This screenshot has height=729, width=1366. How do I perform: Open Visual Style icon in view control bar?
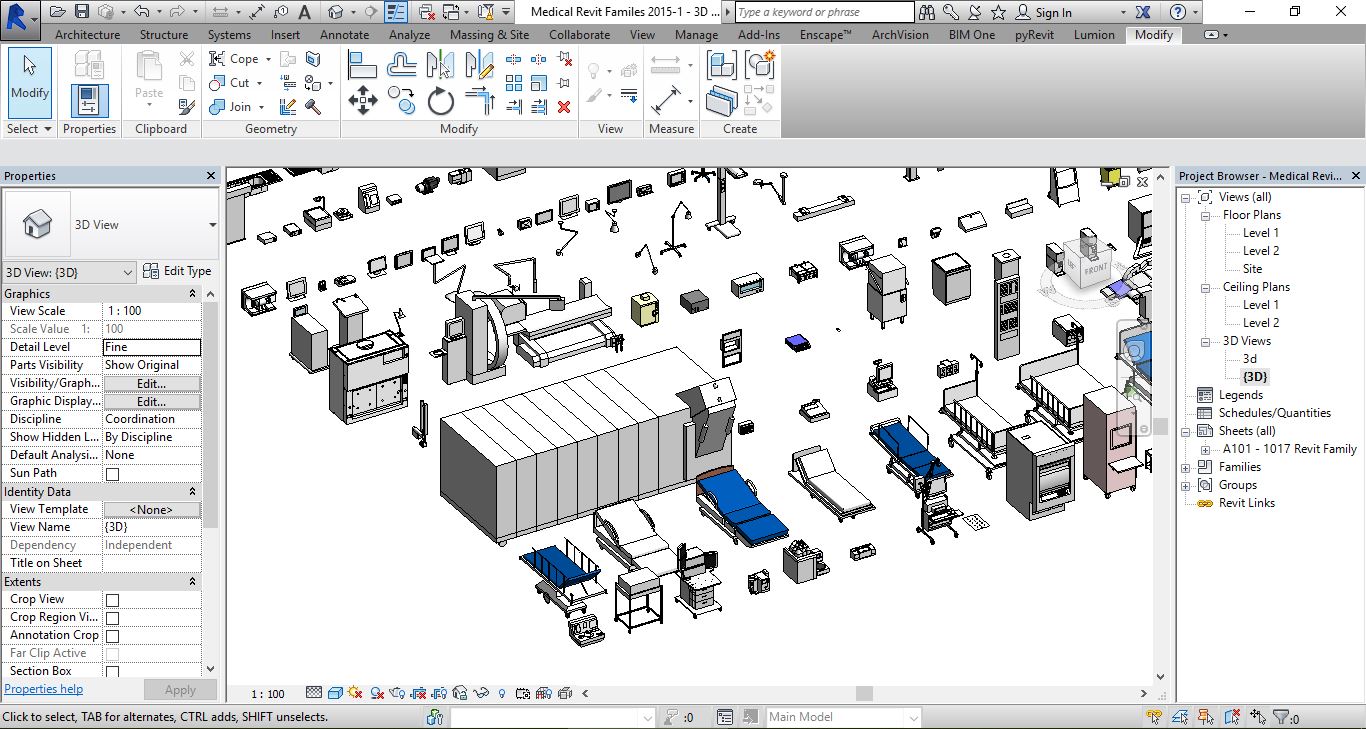[335, 693]
